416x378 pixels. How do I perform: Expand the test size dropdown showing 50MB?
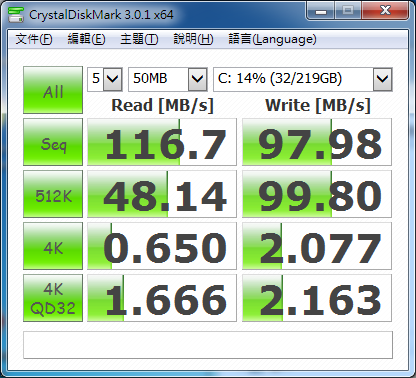click(x=198, y=79)
